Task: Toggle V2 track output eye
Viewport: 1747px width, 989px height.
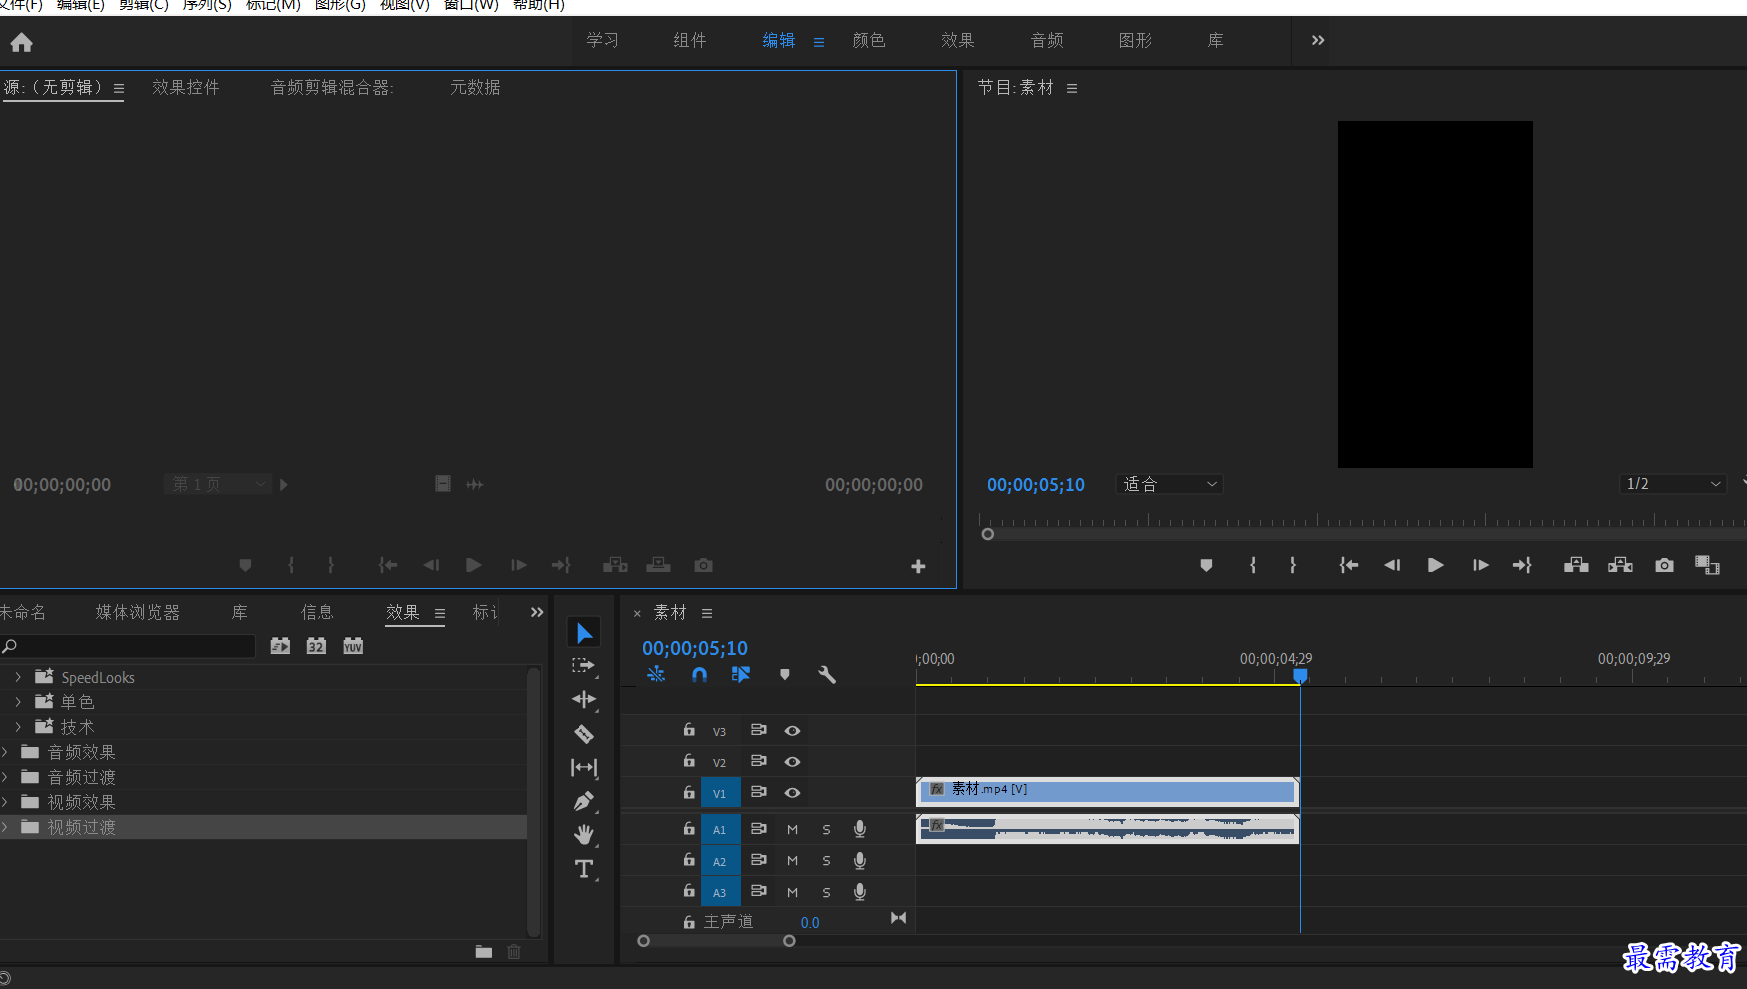Action: coord(792,762)
